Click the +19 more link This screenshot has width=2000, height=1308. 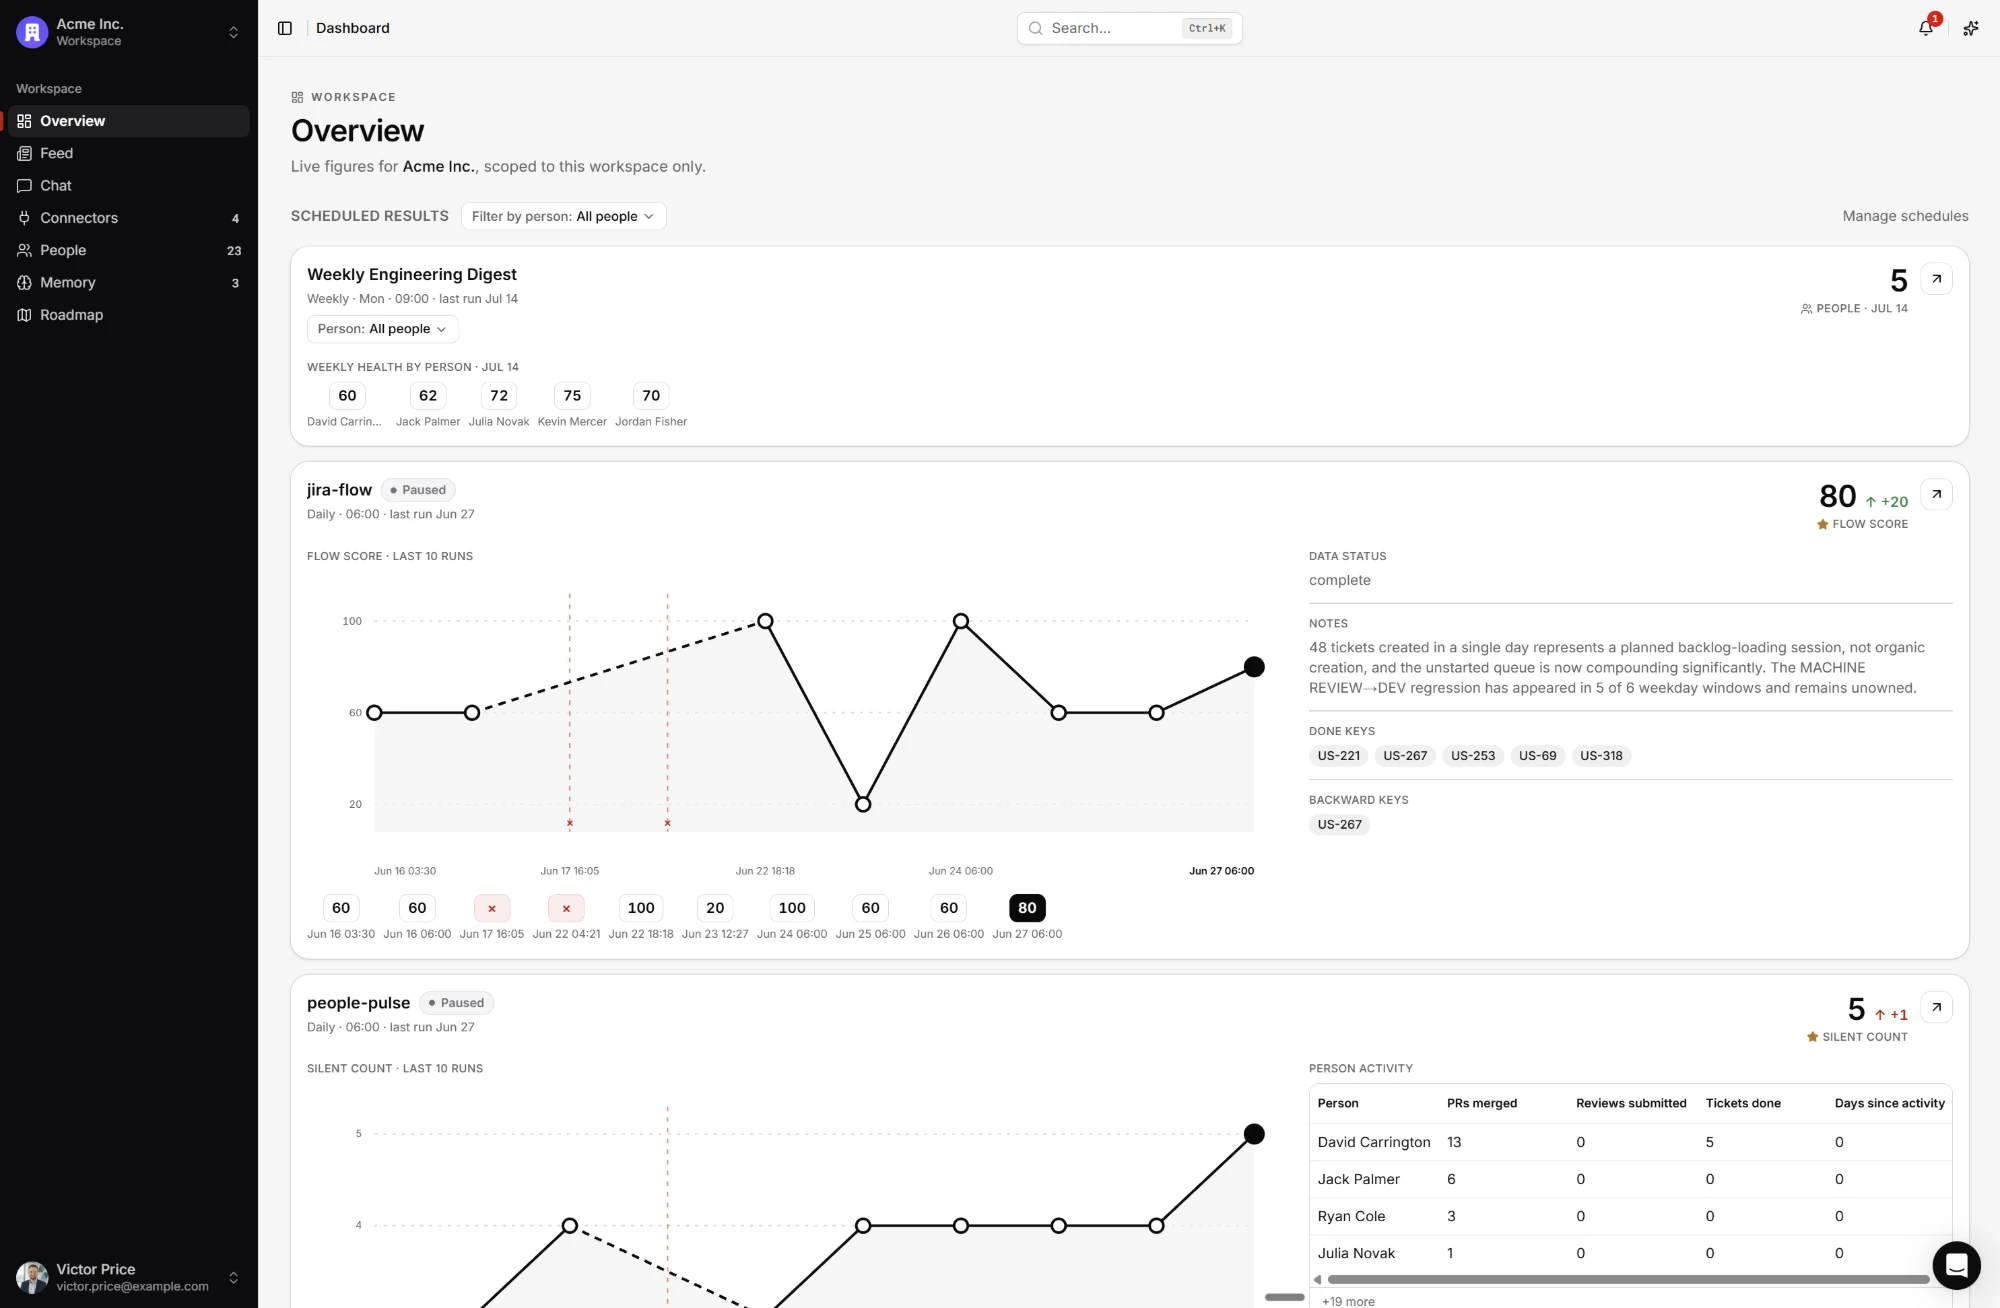(x=1348, y=1301)
